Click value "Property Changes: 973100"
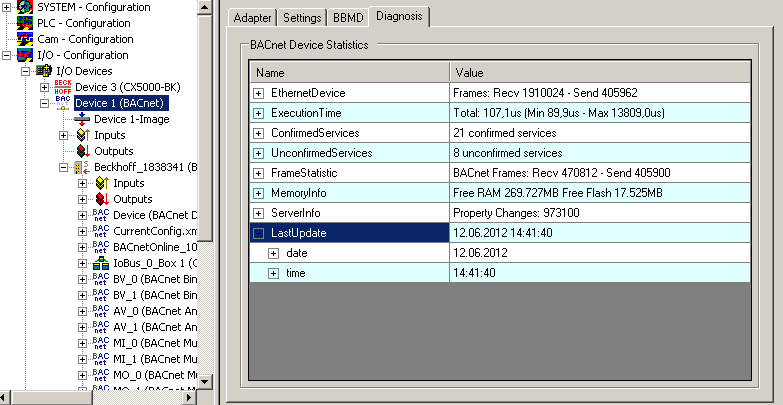783x405 pixels. (516, 213)
